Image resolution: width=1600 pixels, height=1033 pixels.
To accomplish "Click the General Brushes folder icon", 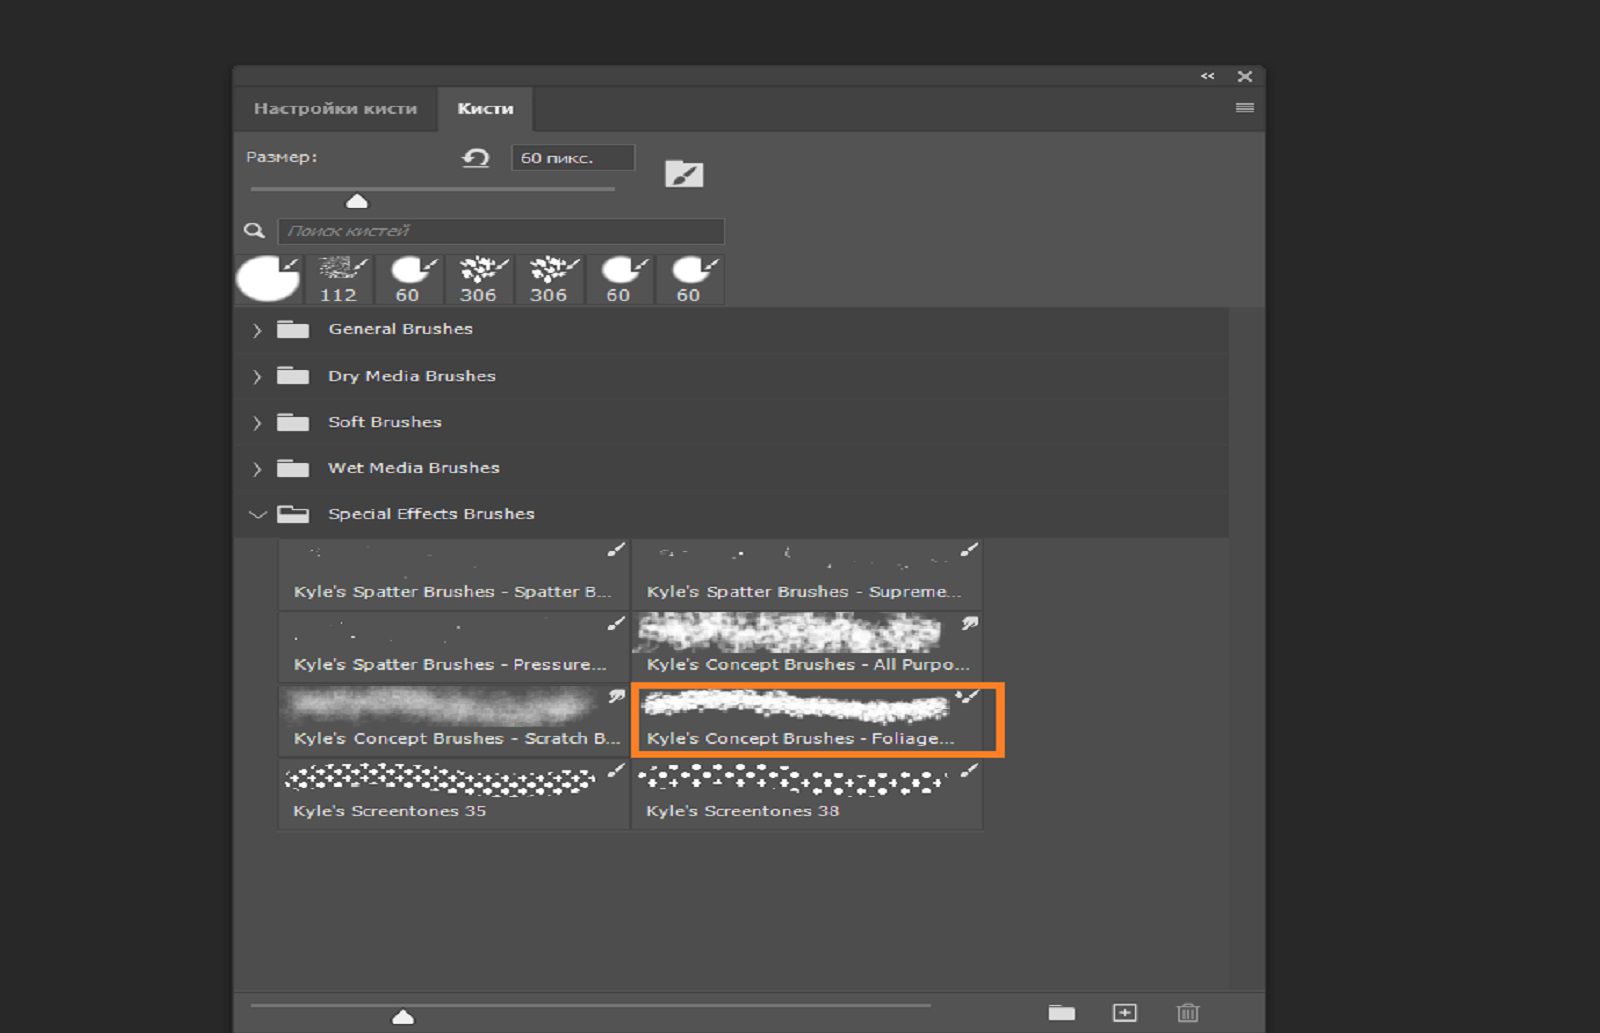I will (x=293, y=329).
